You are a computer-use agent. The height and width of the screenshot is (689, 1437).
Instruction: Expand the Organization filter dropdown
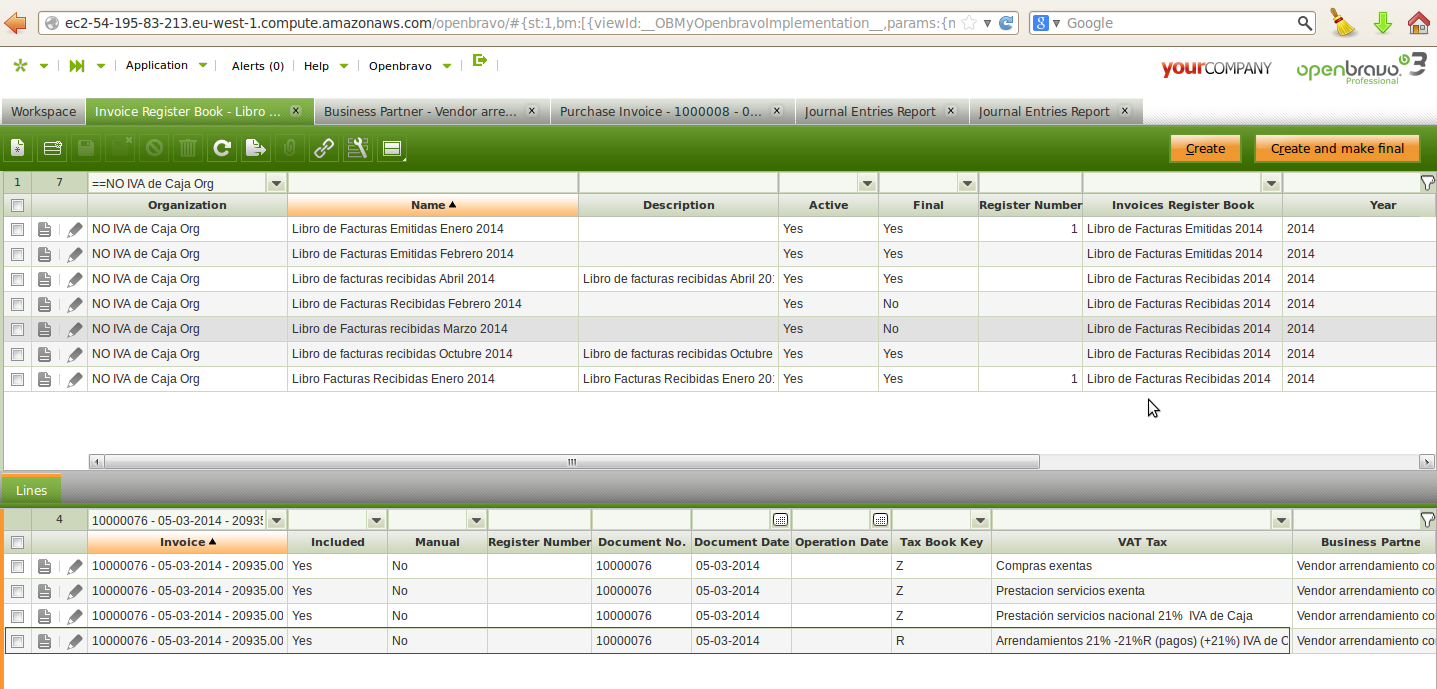click(275, 184)
